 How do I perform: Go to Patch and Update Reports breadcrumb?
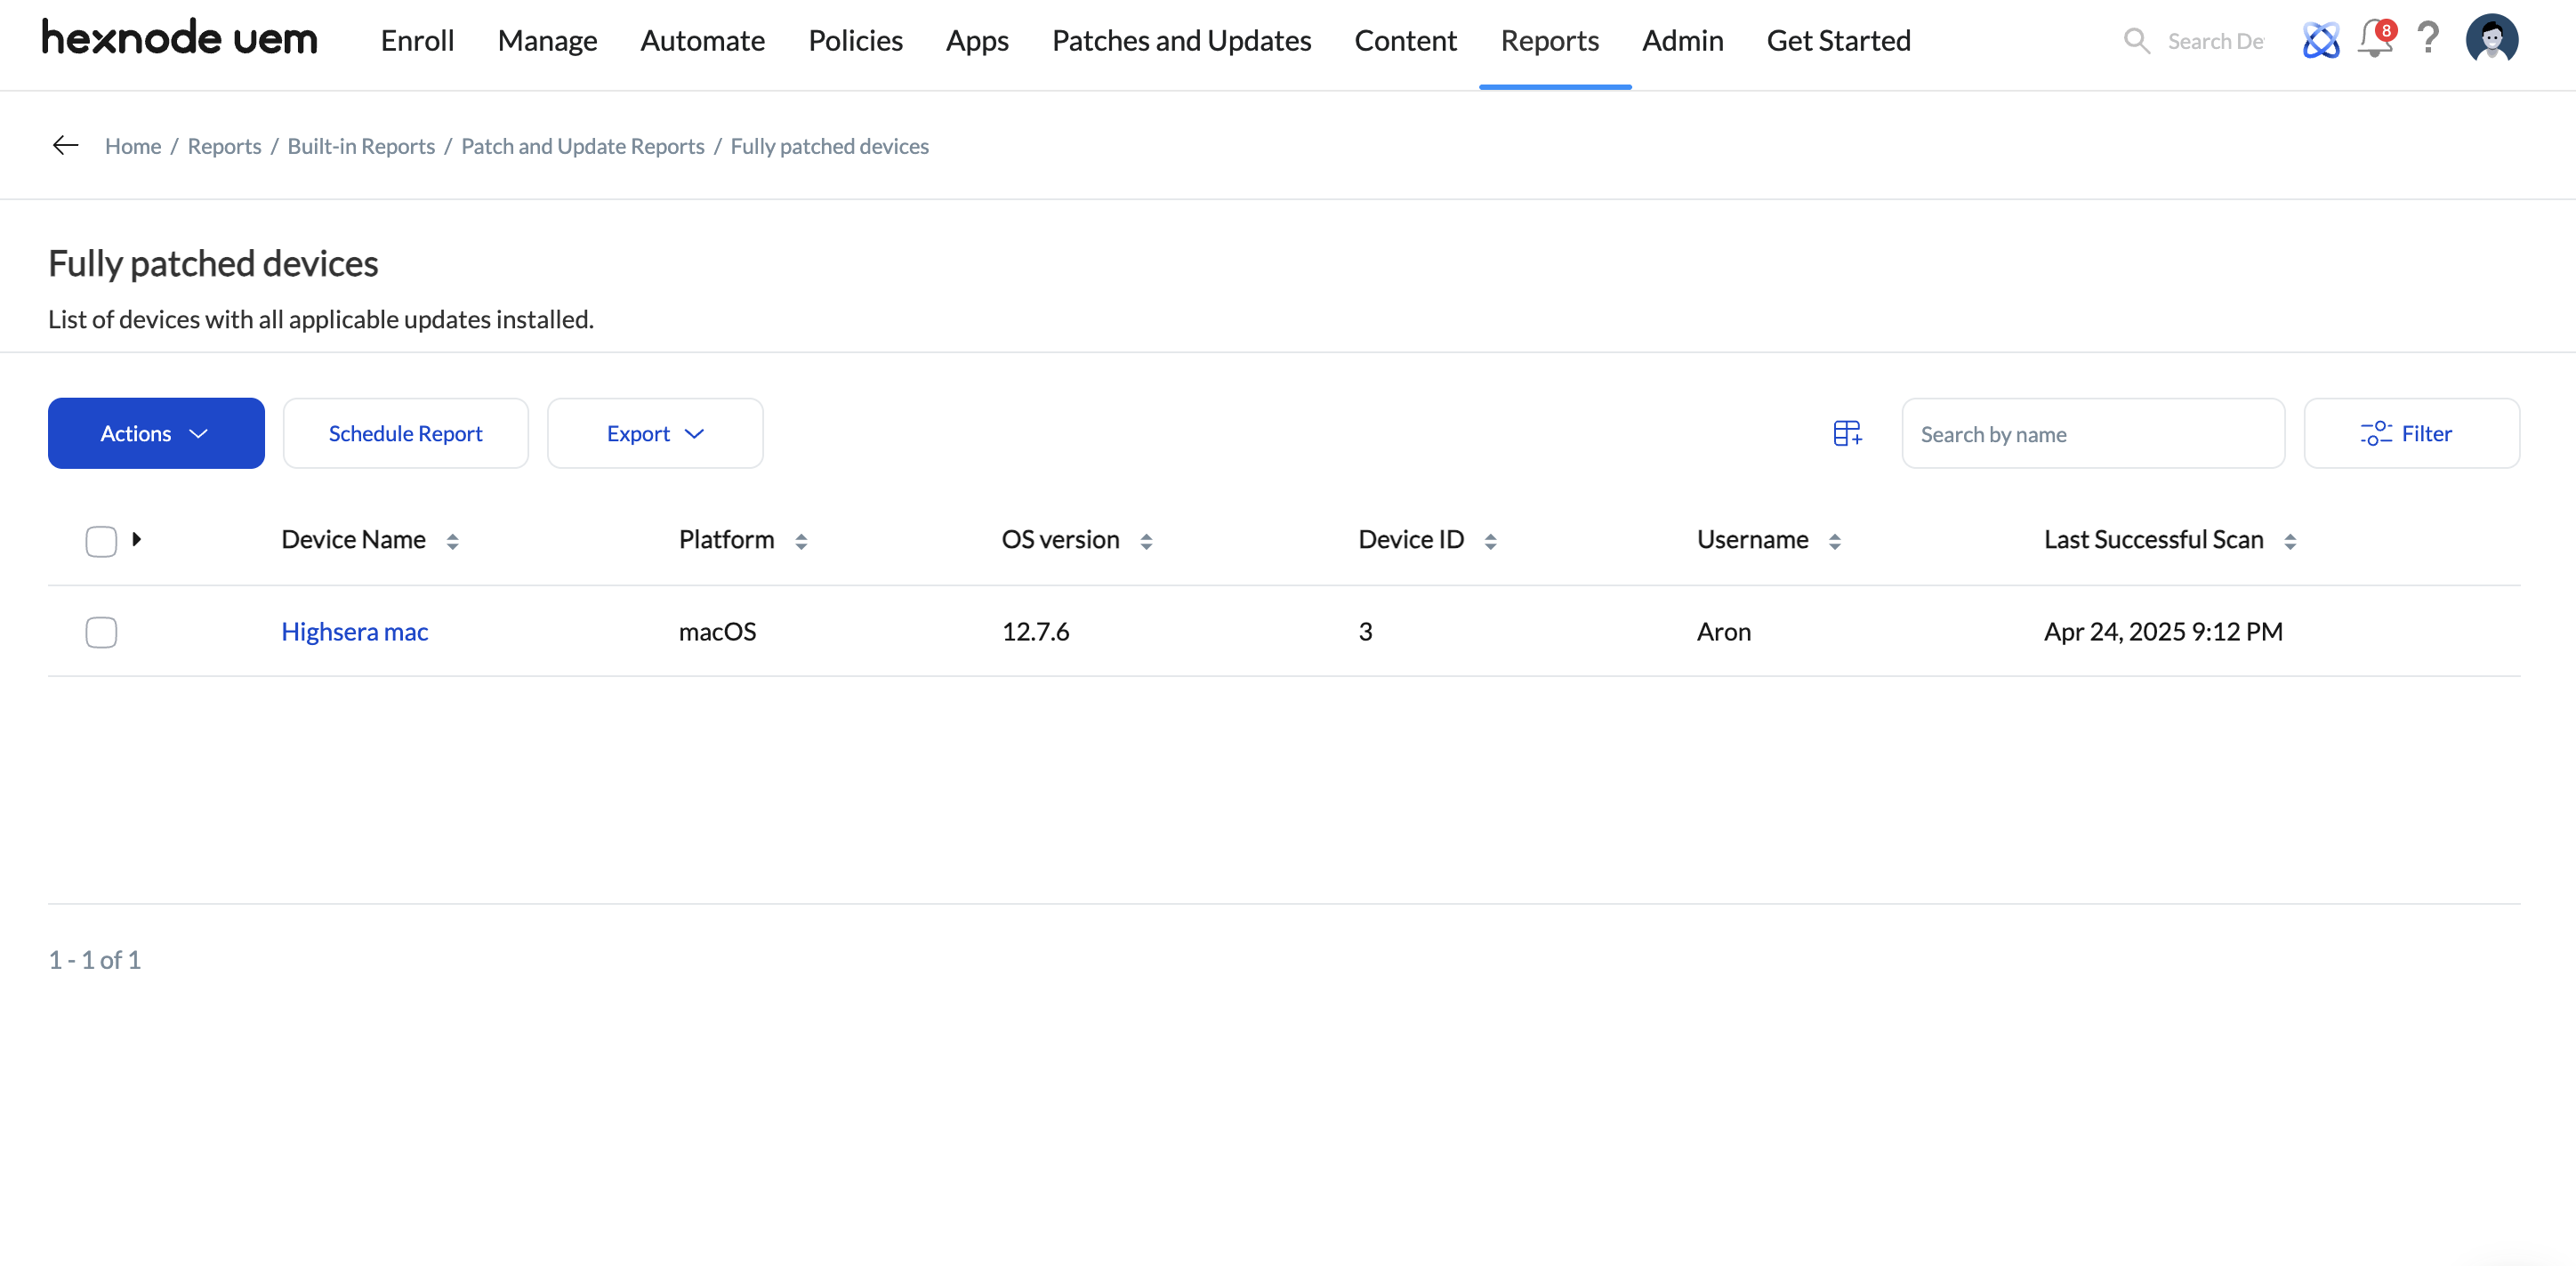pyautogui.click(x=583, y=146)
